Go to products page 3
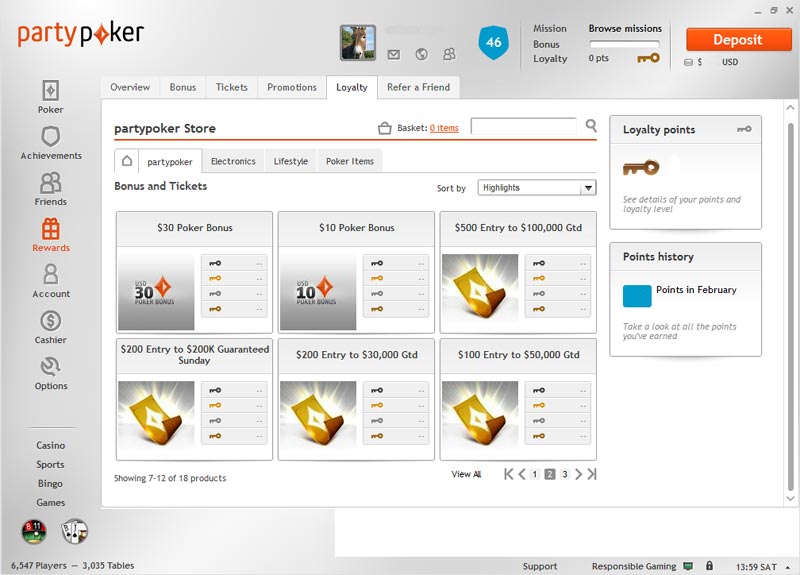The height and width of the screenshot is (575, 800). [x=564, y=474]
